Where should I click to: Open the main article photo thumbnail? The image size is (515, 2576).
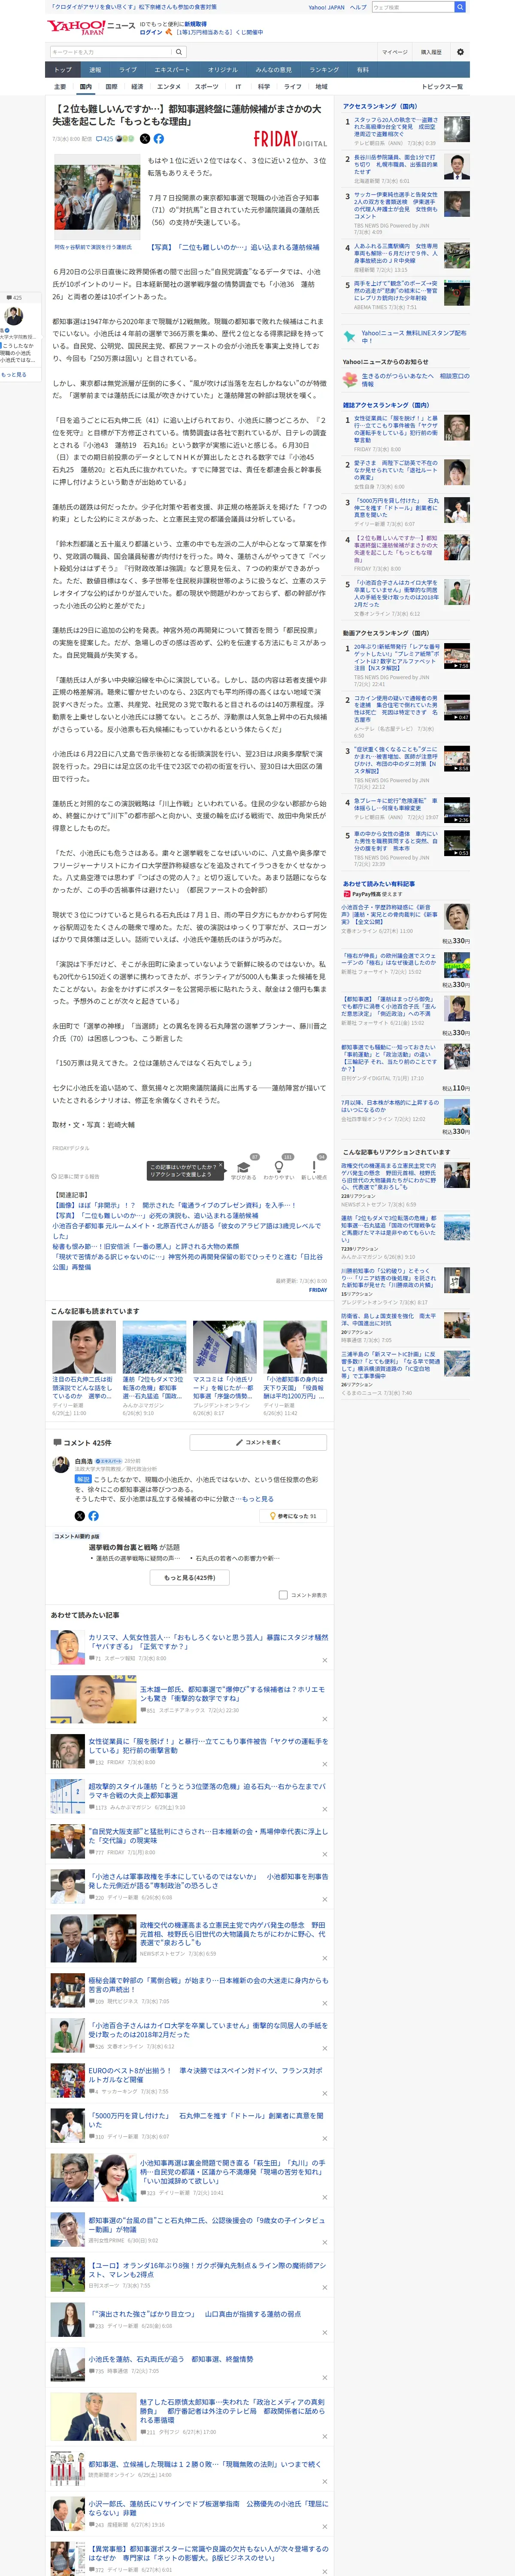pyautogui.click(x=97, y=196)
